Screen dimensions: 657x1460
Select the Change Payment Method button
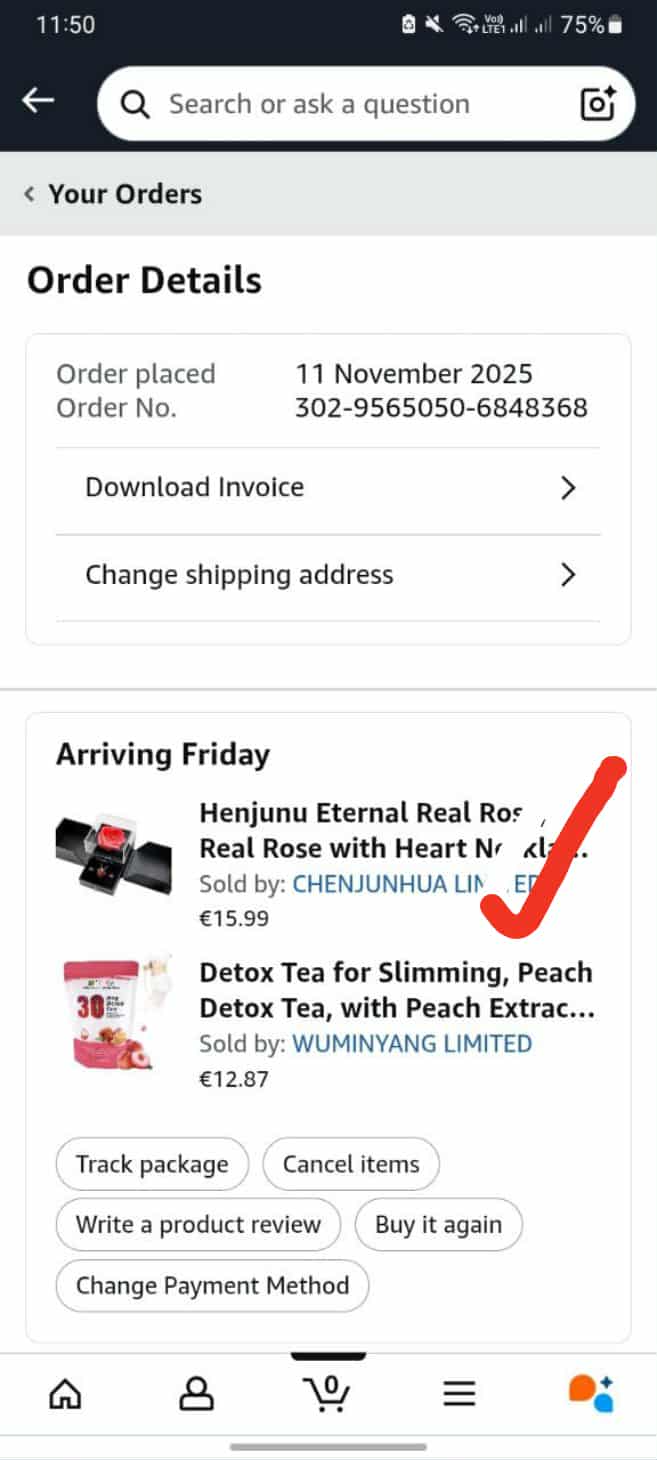coord(212,1286)
